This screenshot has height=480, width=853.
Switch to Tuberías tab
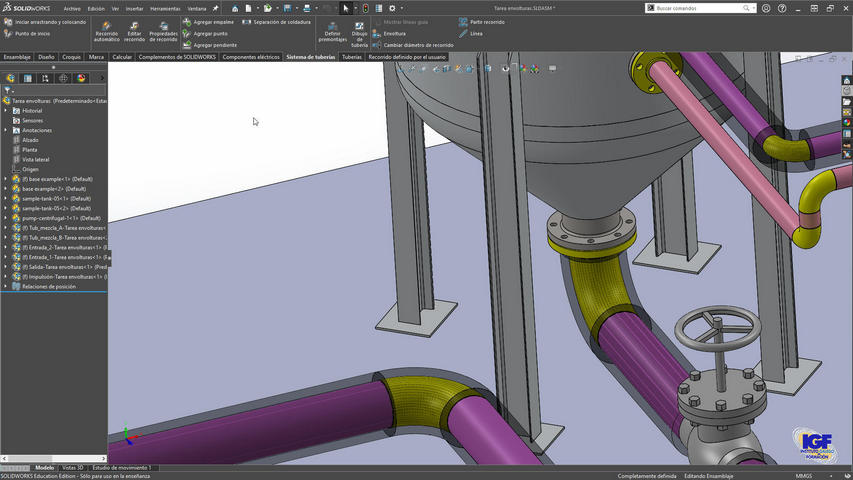pos(351,57)
